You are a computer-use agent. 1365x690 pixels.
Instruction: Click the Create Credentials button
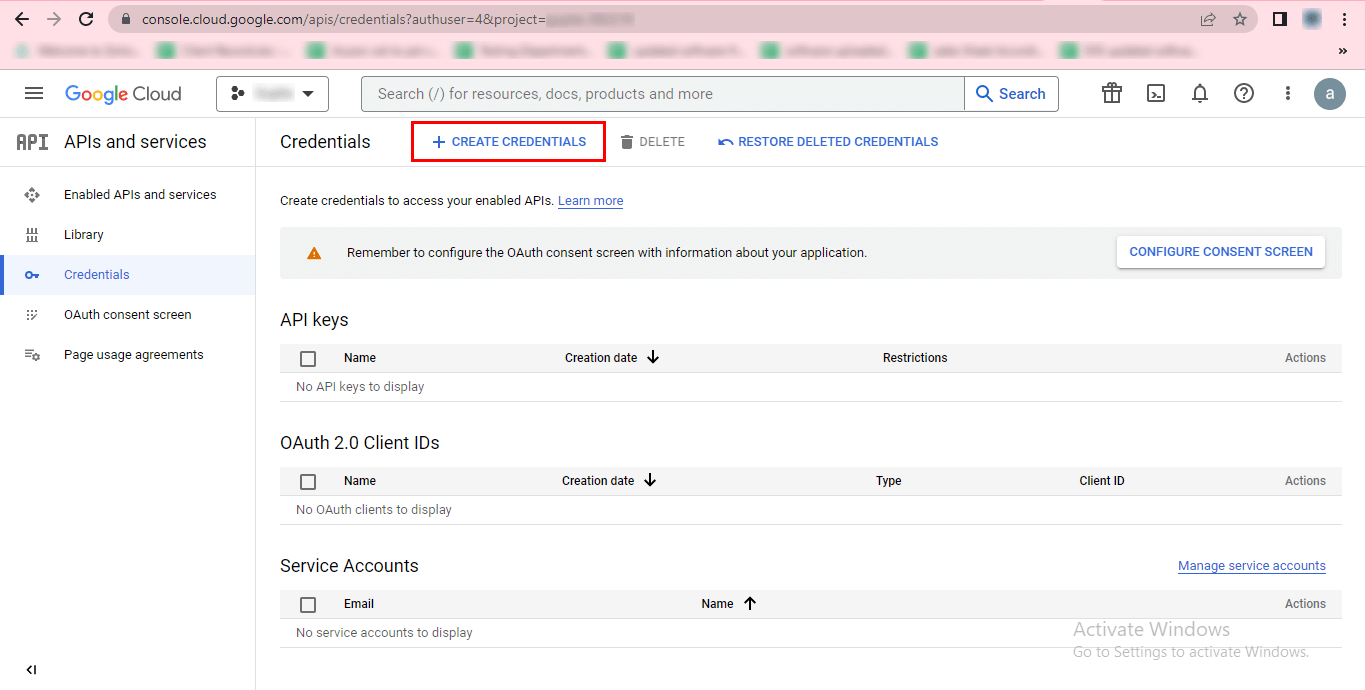(x=508, y=142)
